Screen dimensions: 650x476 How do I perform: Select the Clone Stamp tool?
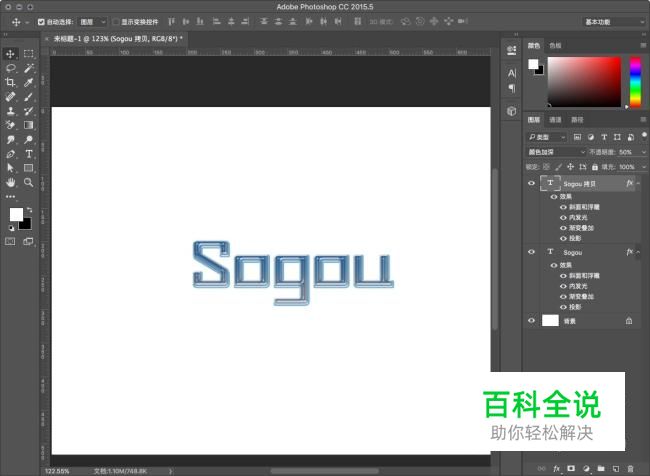click(10, 111)
